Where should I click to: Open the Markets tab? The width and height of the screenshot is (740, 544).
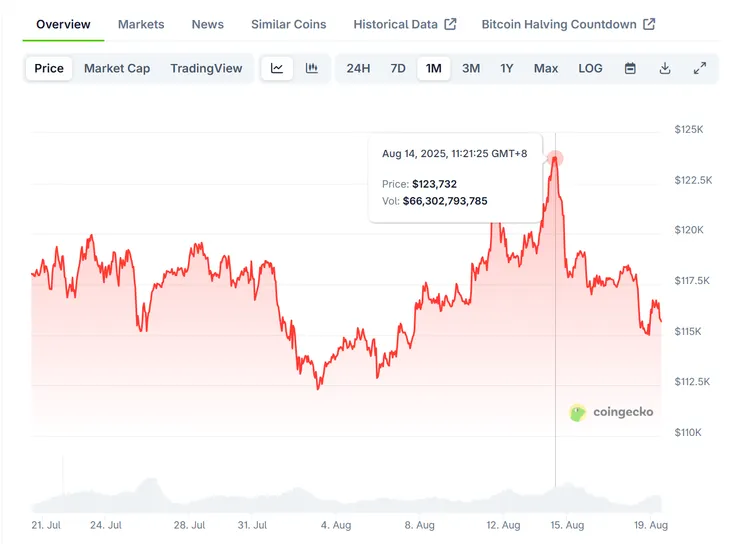coord(141,24)
